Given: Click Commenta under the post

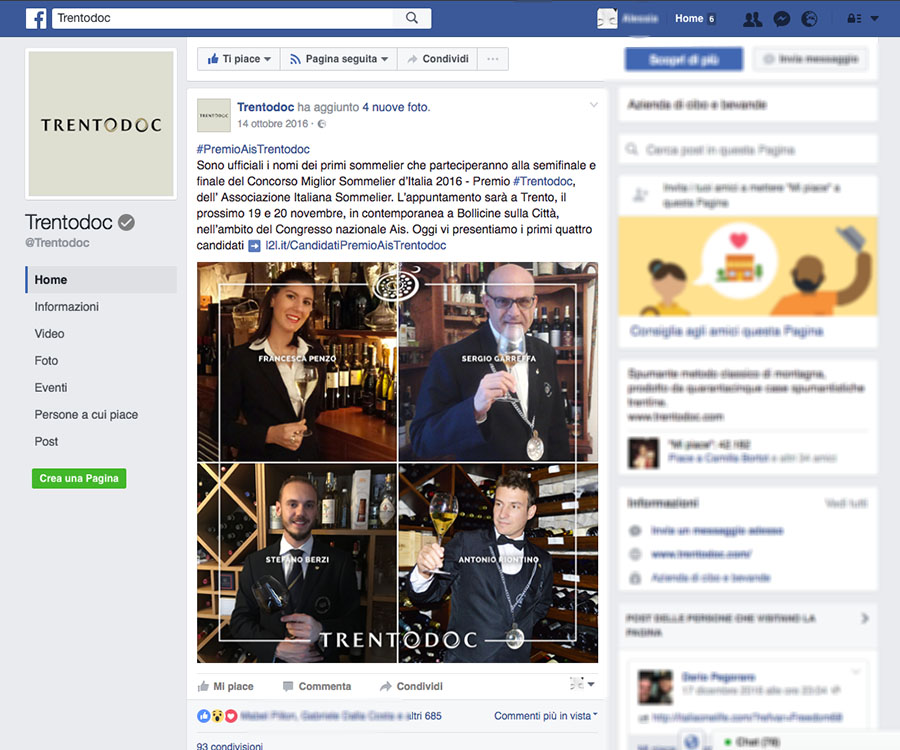Looking at the screenshot, I should point(317,686).
